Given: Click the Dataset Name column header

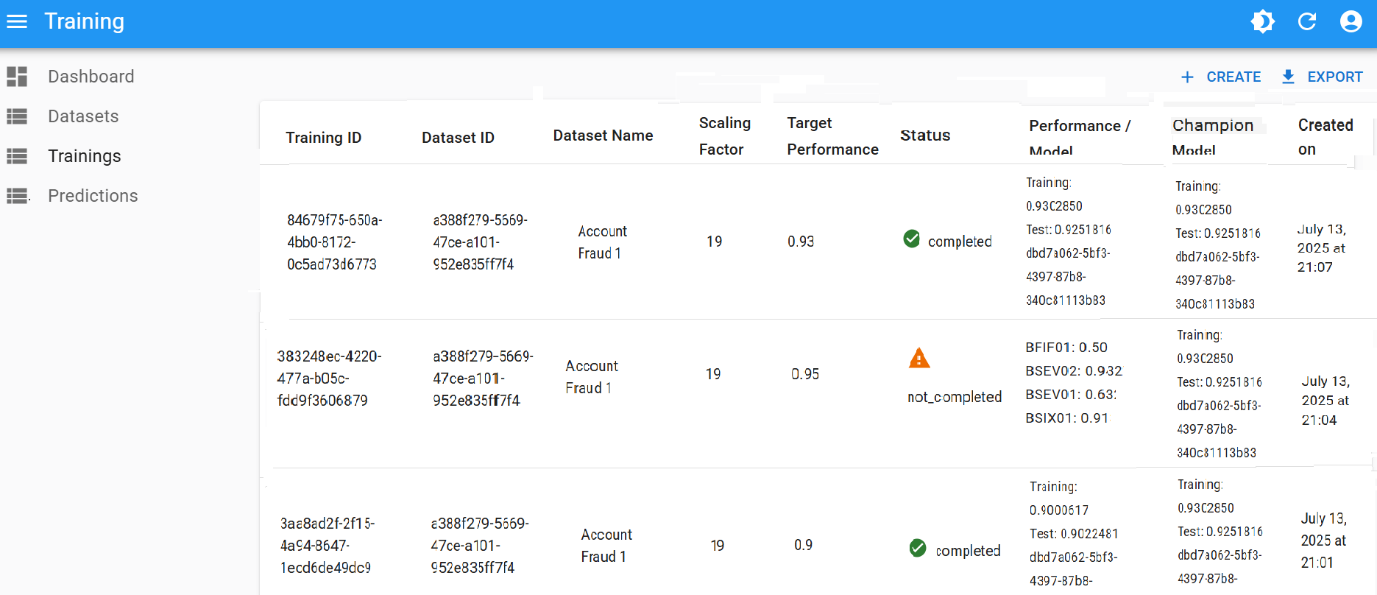Looking at the screenshot, I should pyautogui.click(x=603, y=136).
